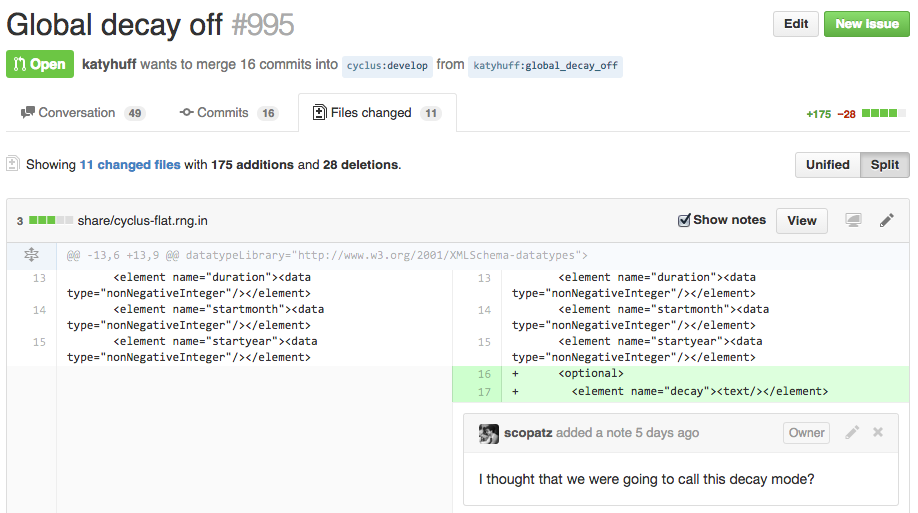918x513 pixels.
Task: Edit the cyclus-flat.rng.in file via pencil icon
Action: point(886,220)
